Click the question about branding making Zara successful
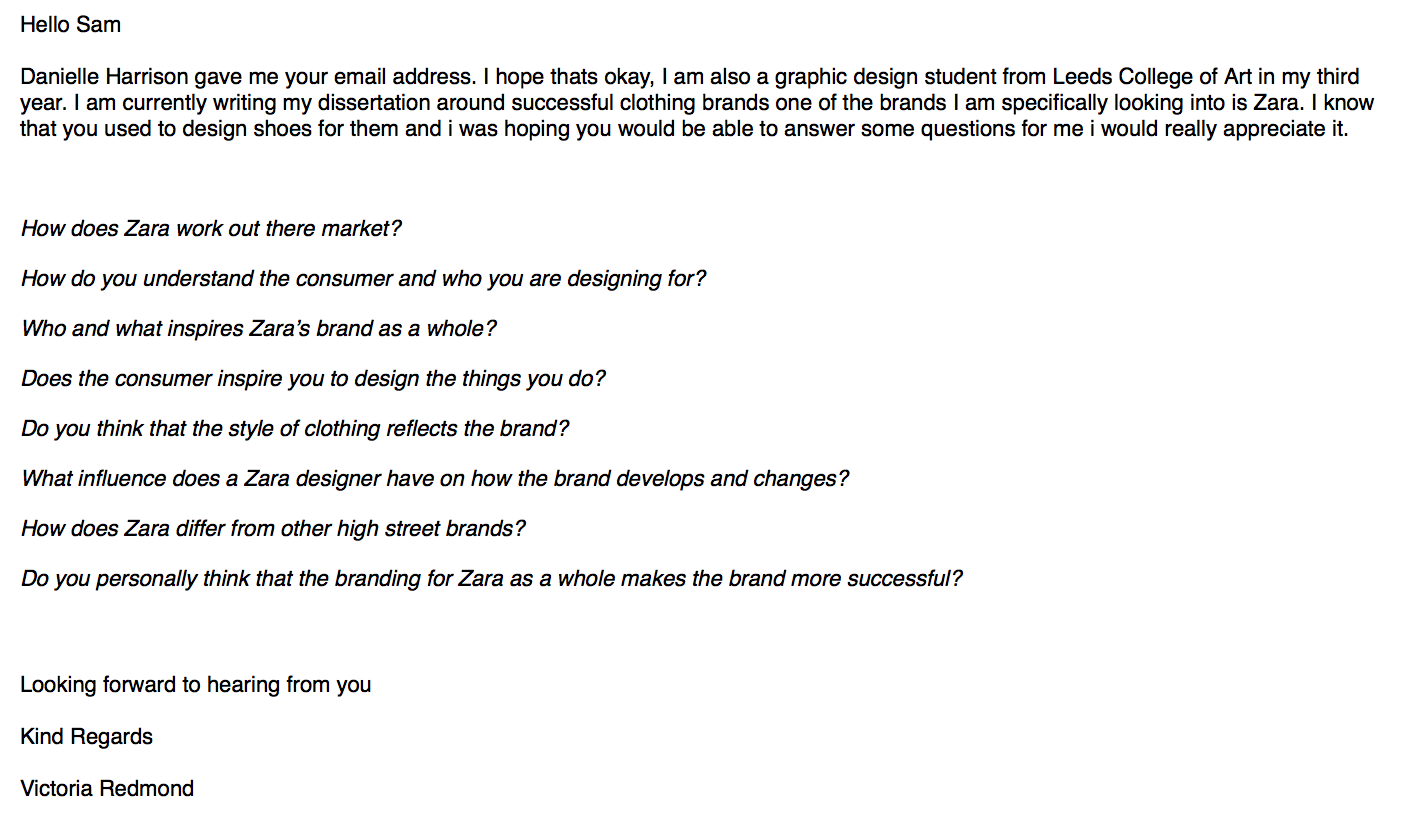This screenshot has height=834, width=1418. 491,579
